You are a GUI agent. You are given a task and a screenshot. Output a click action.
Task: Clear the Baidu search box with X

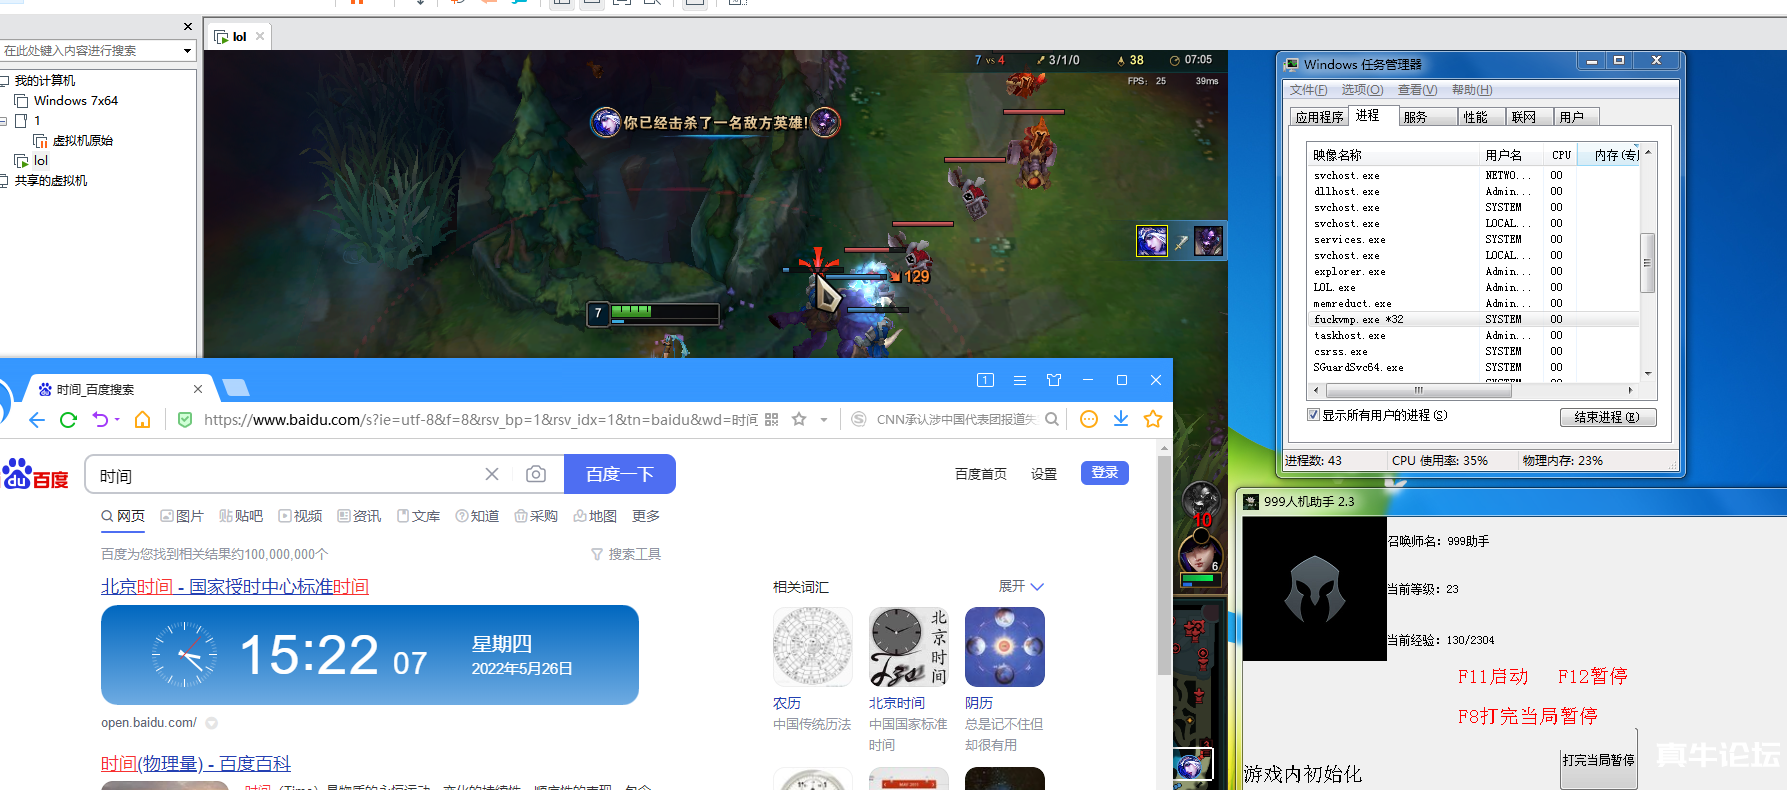coord(492,474)
